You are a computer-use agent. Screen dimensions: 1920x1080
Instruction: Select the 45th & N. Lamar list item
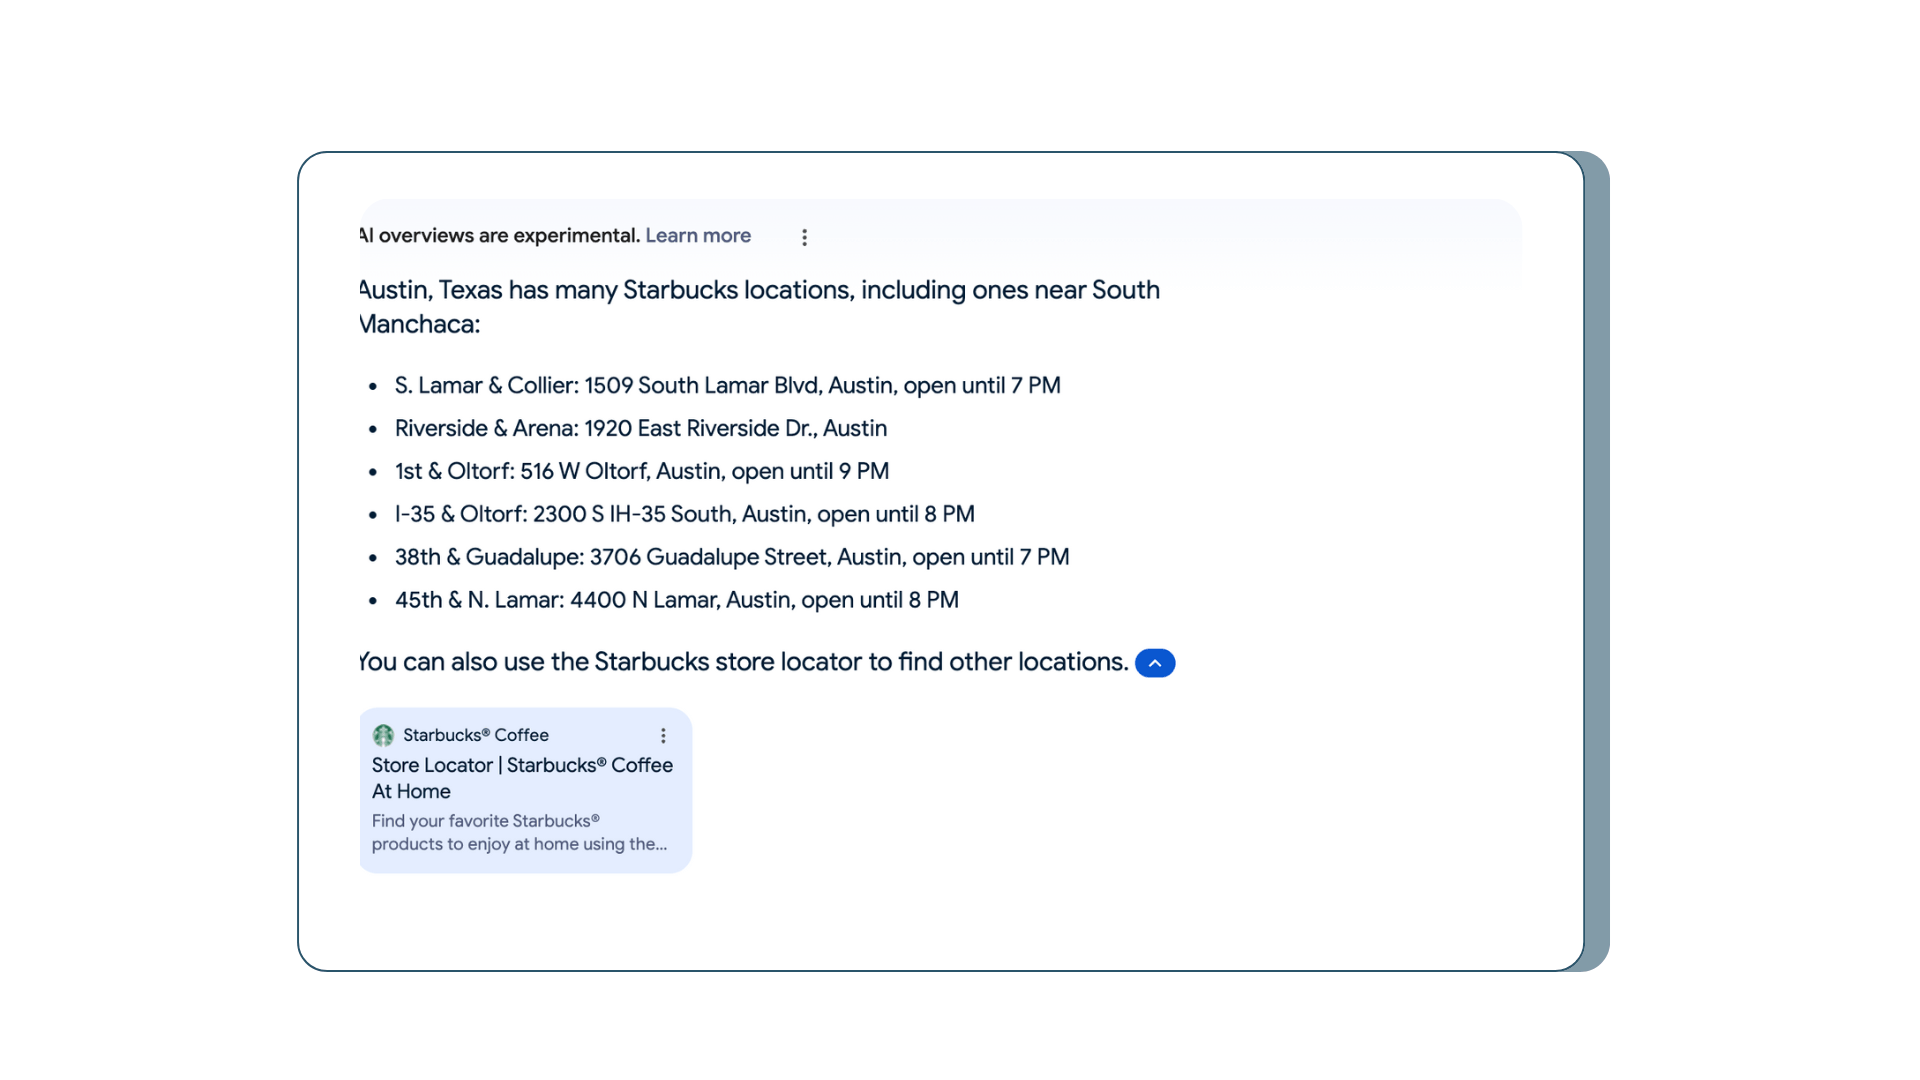pyautogui.click(x=479, y=601)
